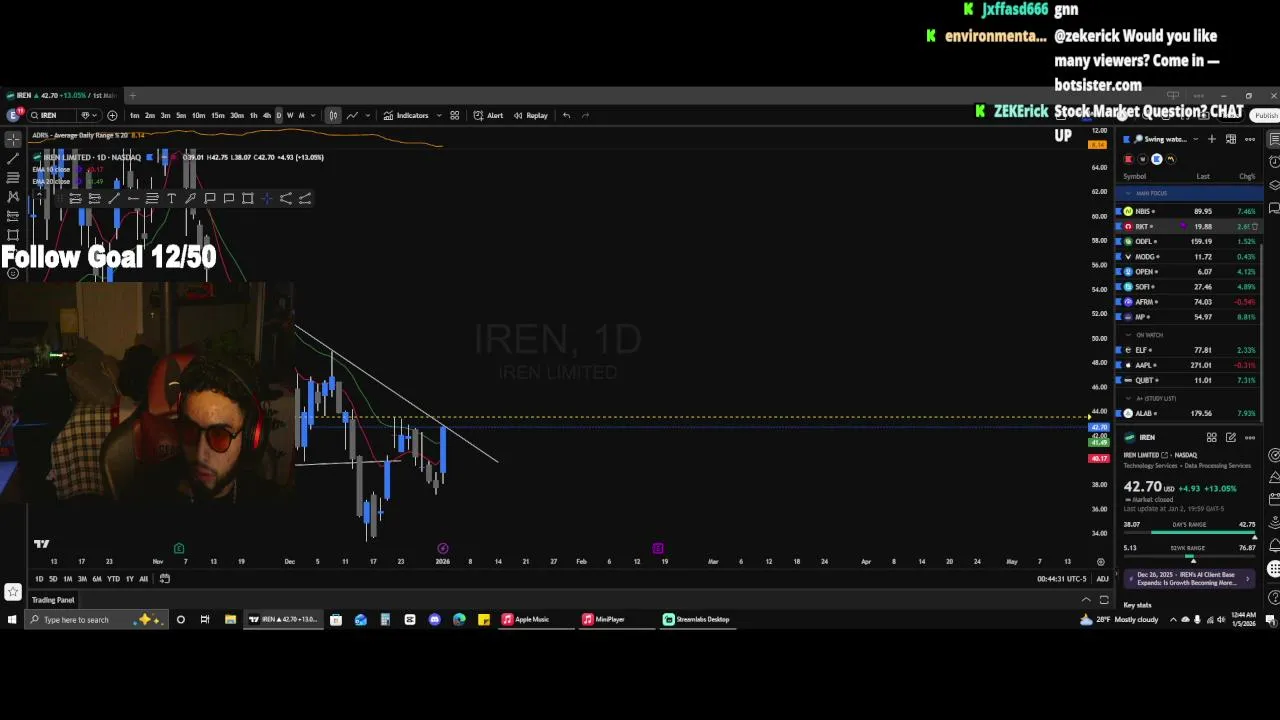This screenshot has height=720, width=1280.
Task: Choose the line chart style icon
Action: pyautogui.click(x=352, y=115)
